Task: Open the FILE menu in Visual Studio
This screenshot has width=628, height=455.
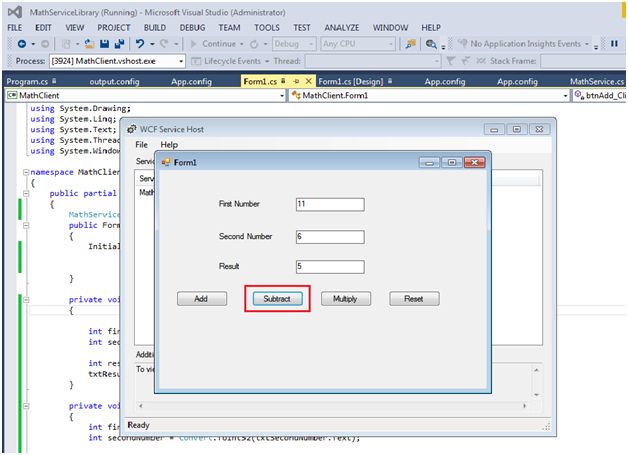Action: point(15,28)
